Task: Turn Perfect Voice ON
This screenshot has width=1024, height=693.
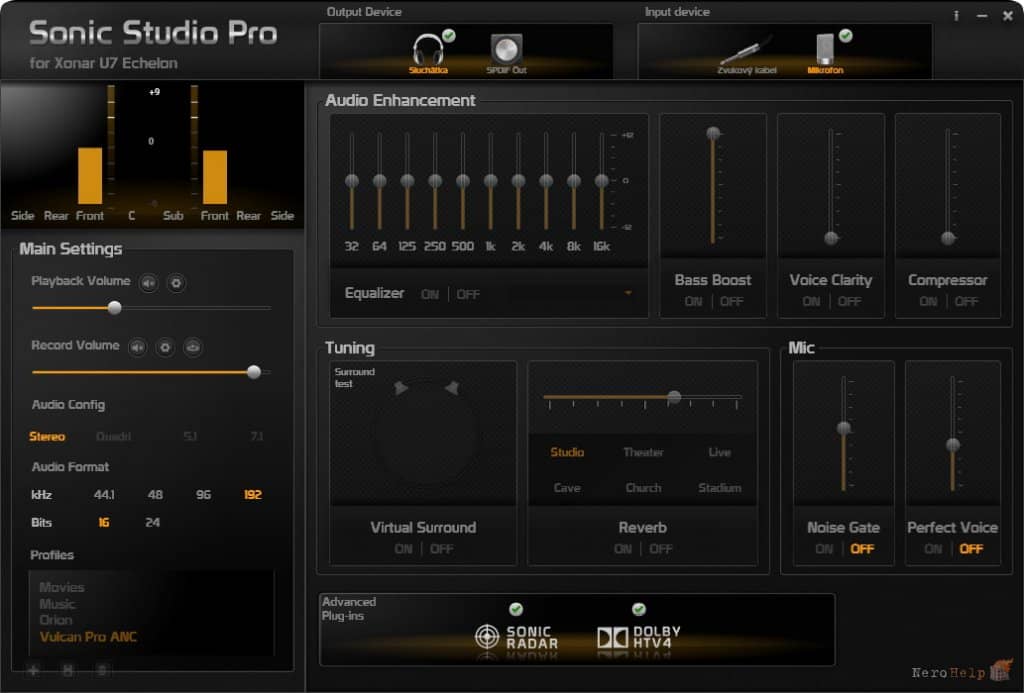Action: 933,549
